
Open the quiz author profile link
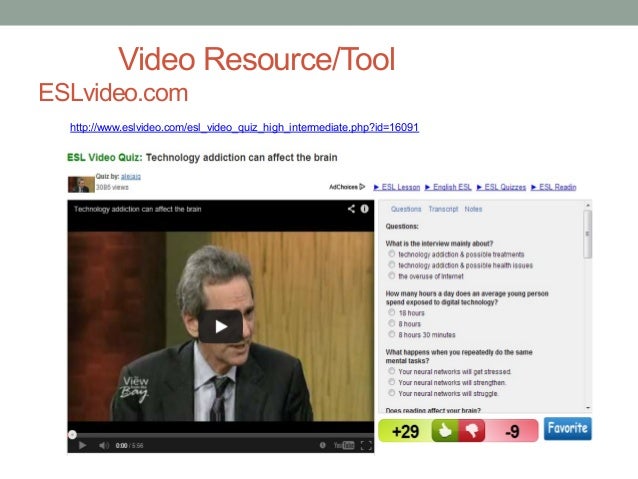pos(131,176)
